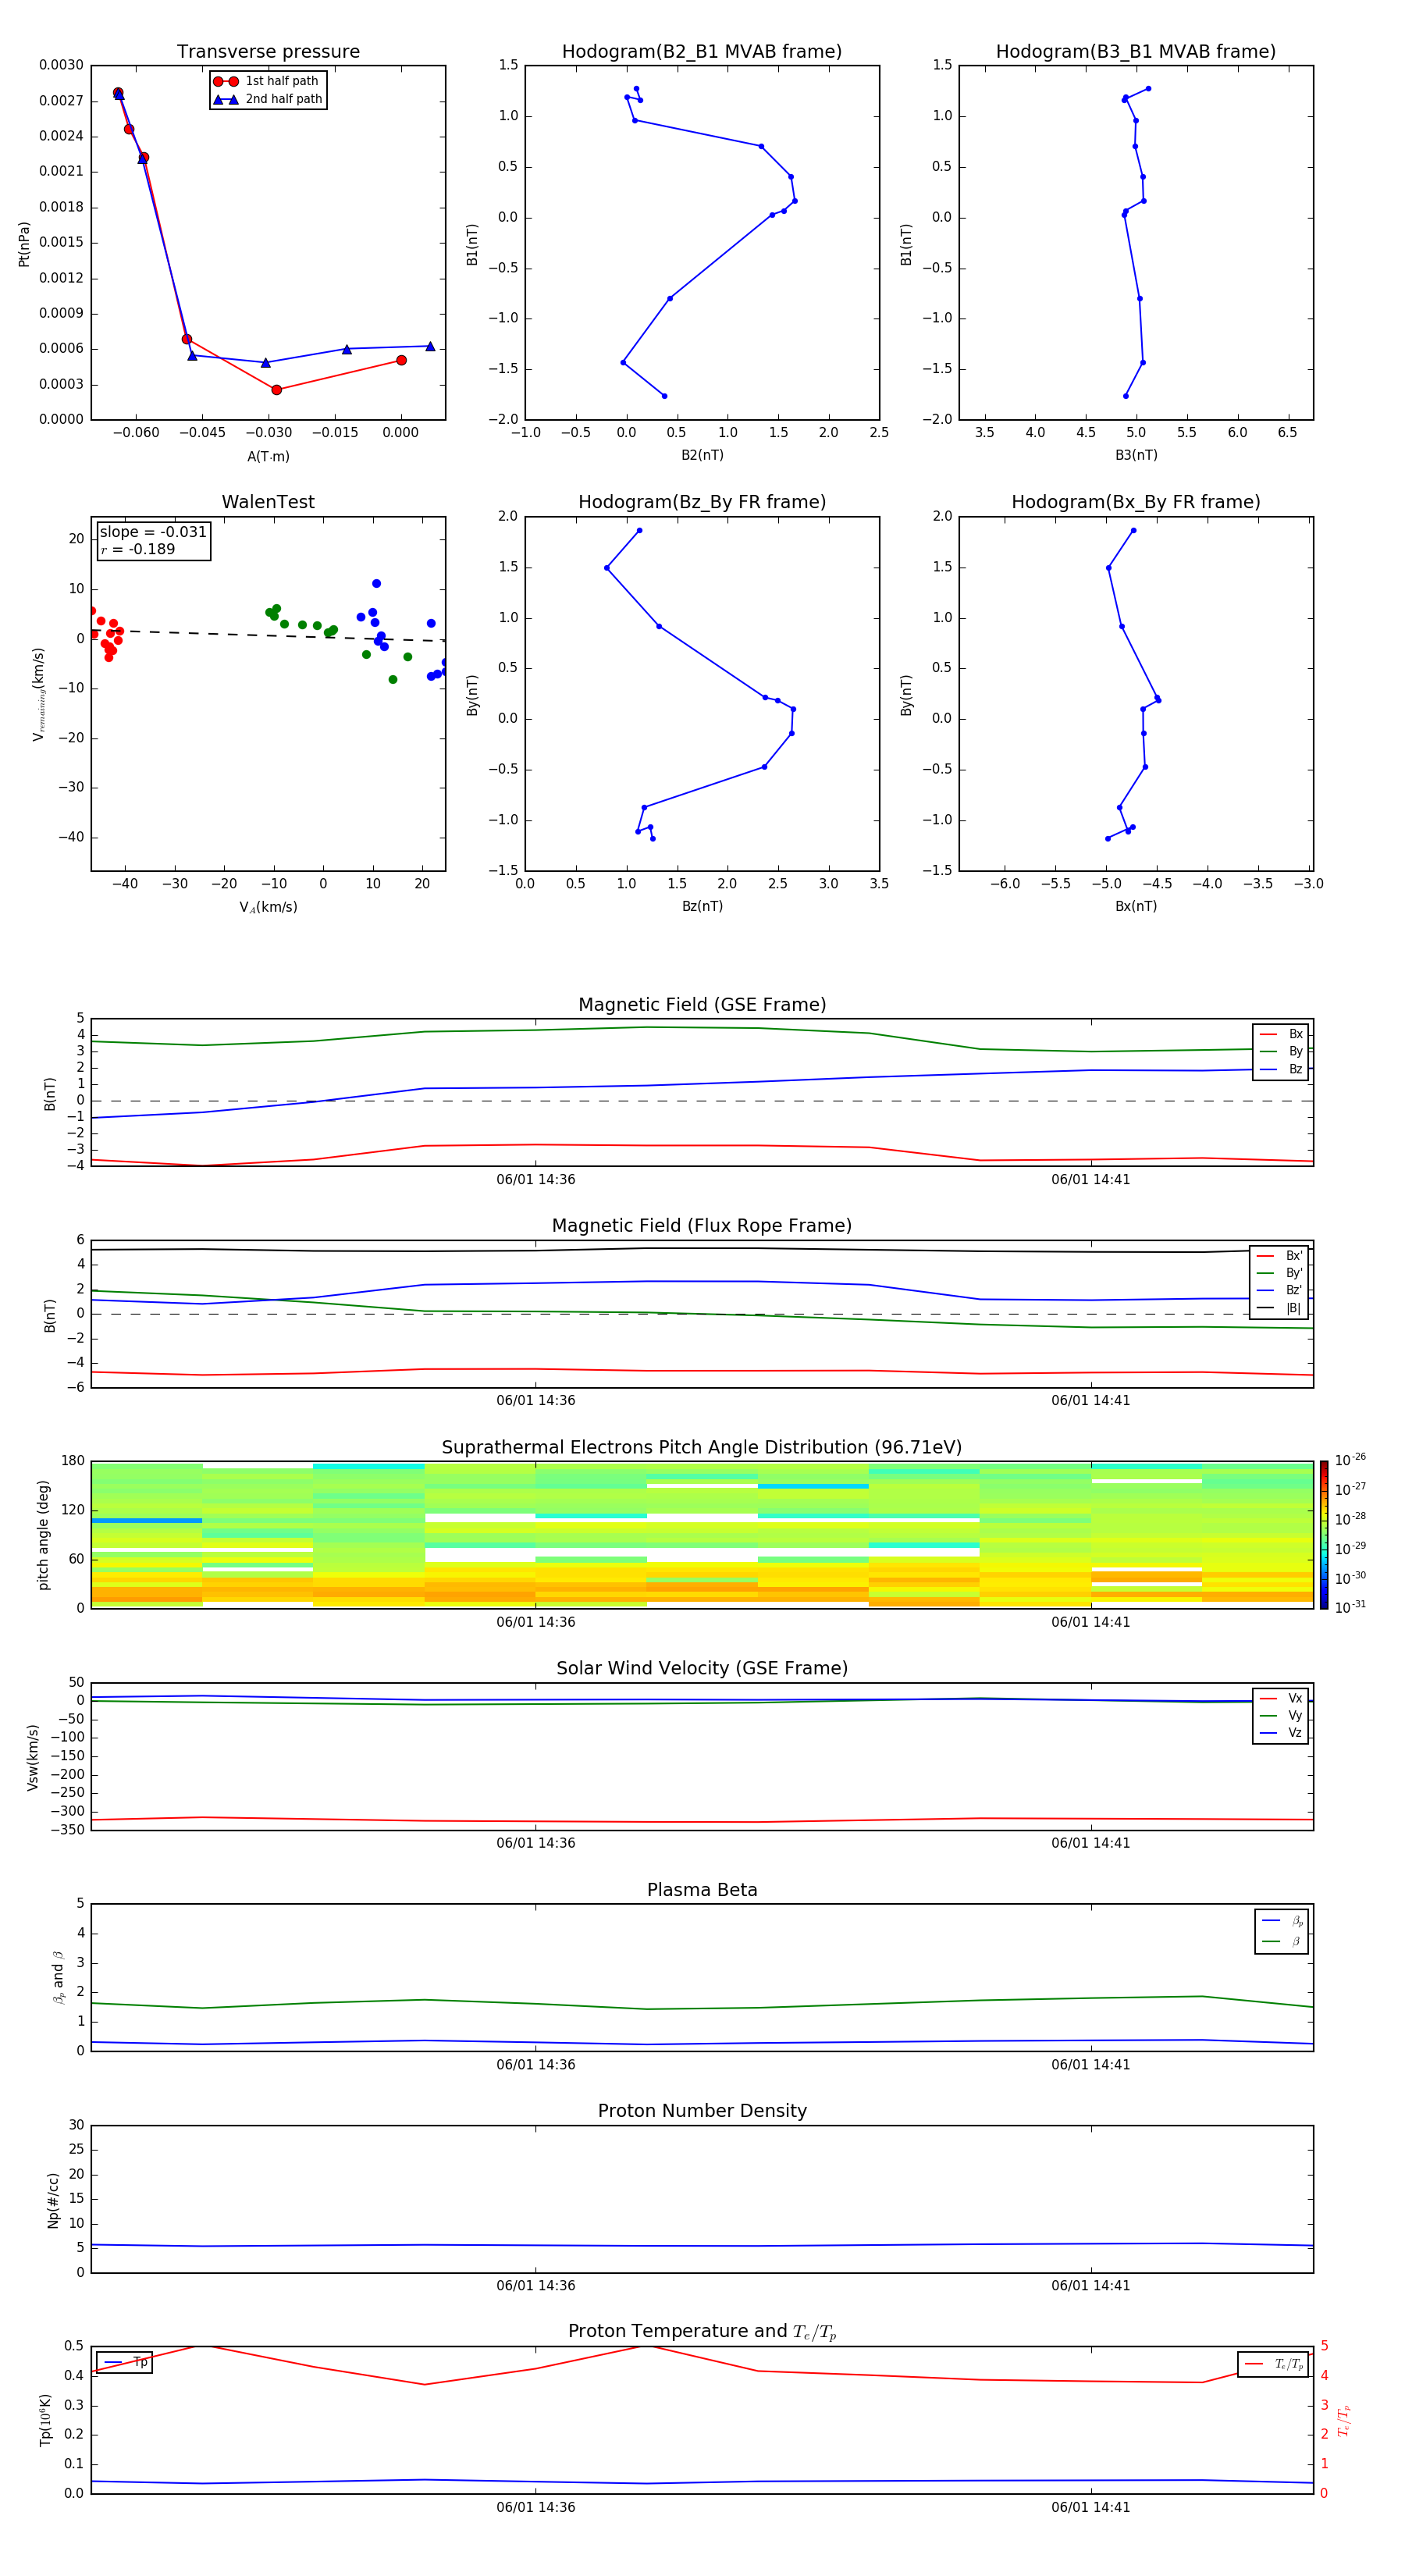This screenshot has width=1405, height=2576.
Task: Click the 'Hodogram(B2_B1 MVAB frame)' title
Action: pyautogui.click(x=702, y=52)
